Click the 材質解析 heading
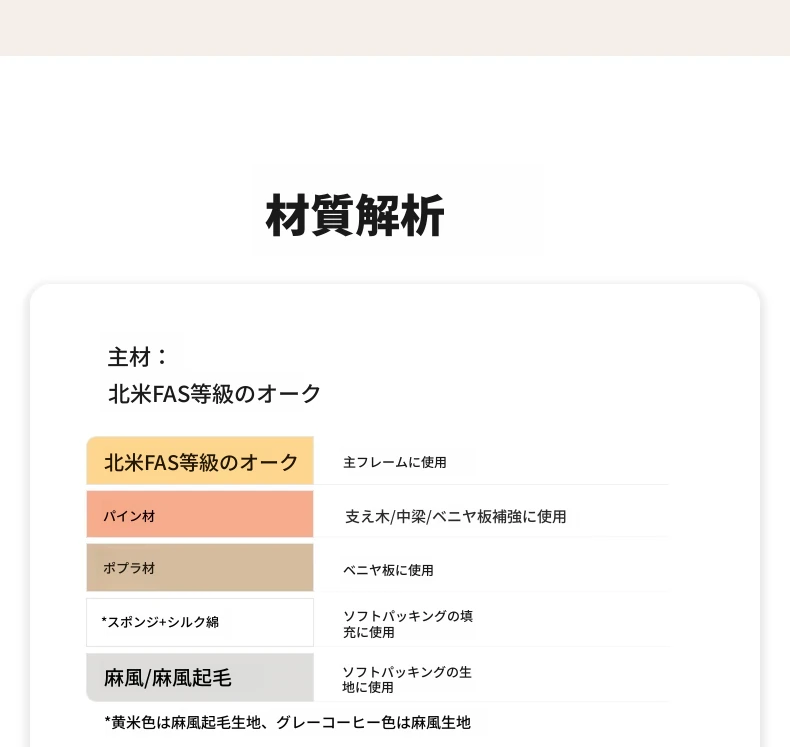 (x=355, y=216)
